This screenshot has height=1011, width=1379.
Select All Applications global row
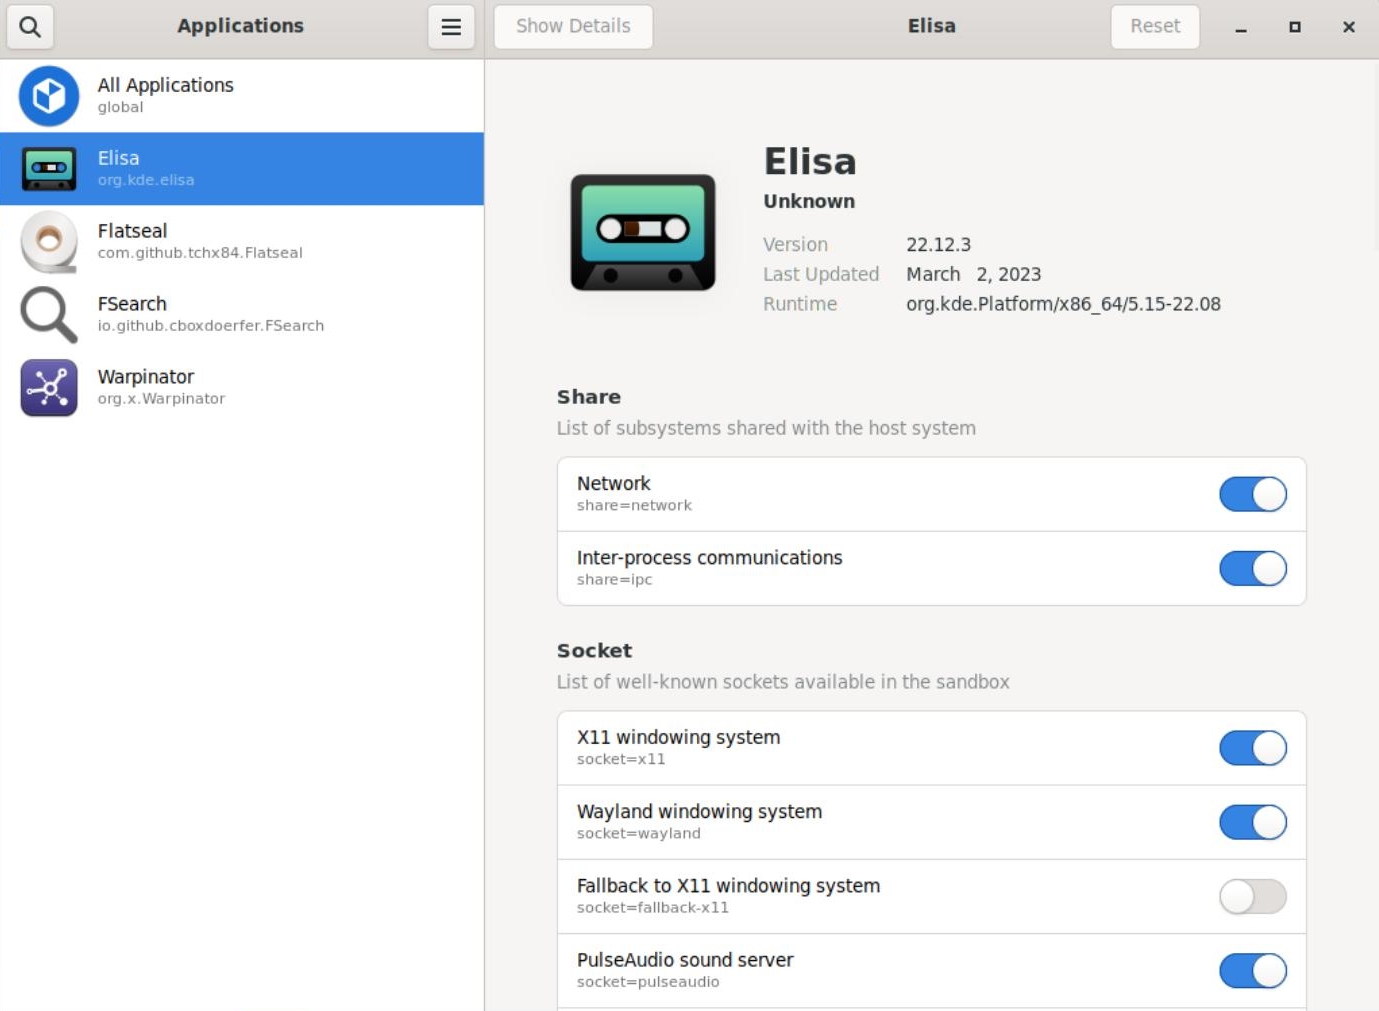click(242, 96)
